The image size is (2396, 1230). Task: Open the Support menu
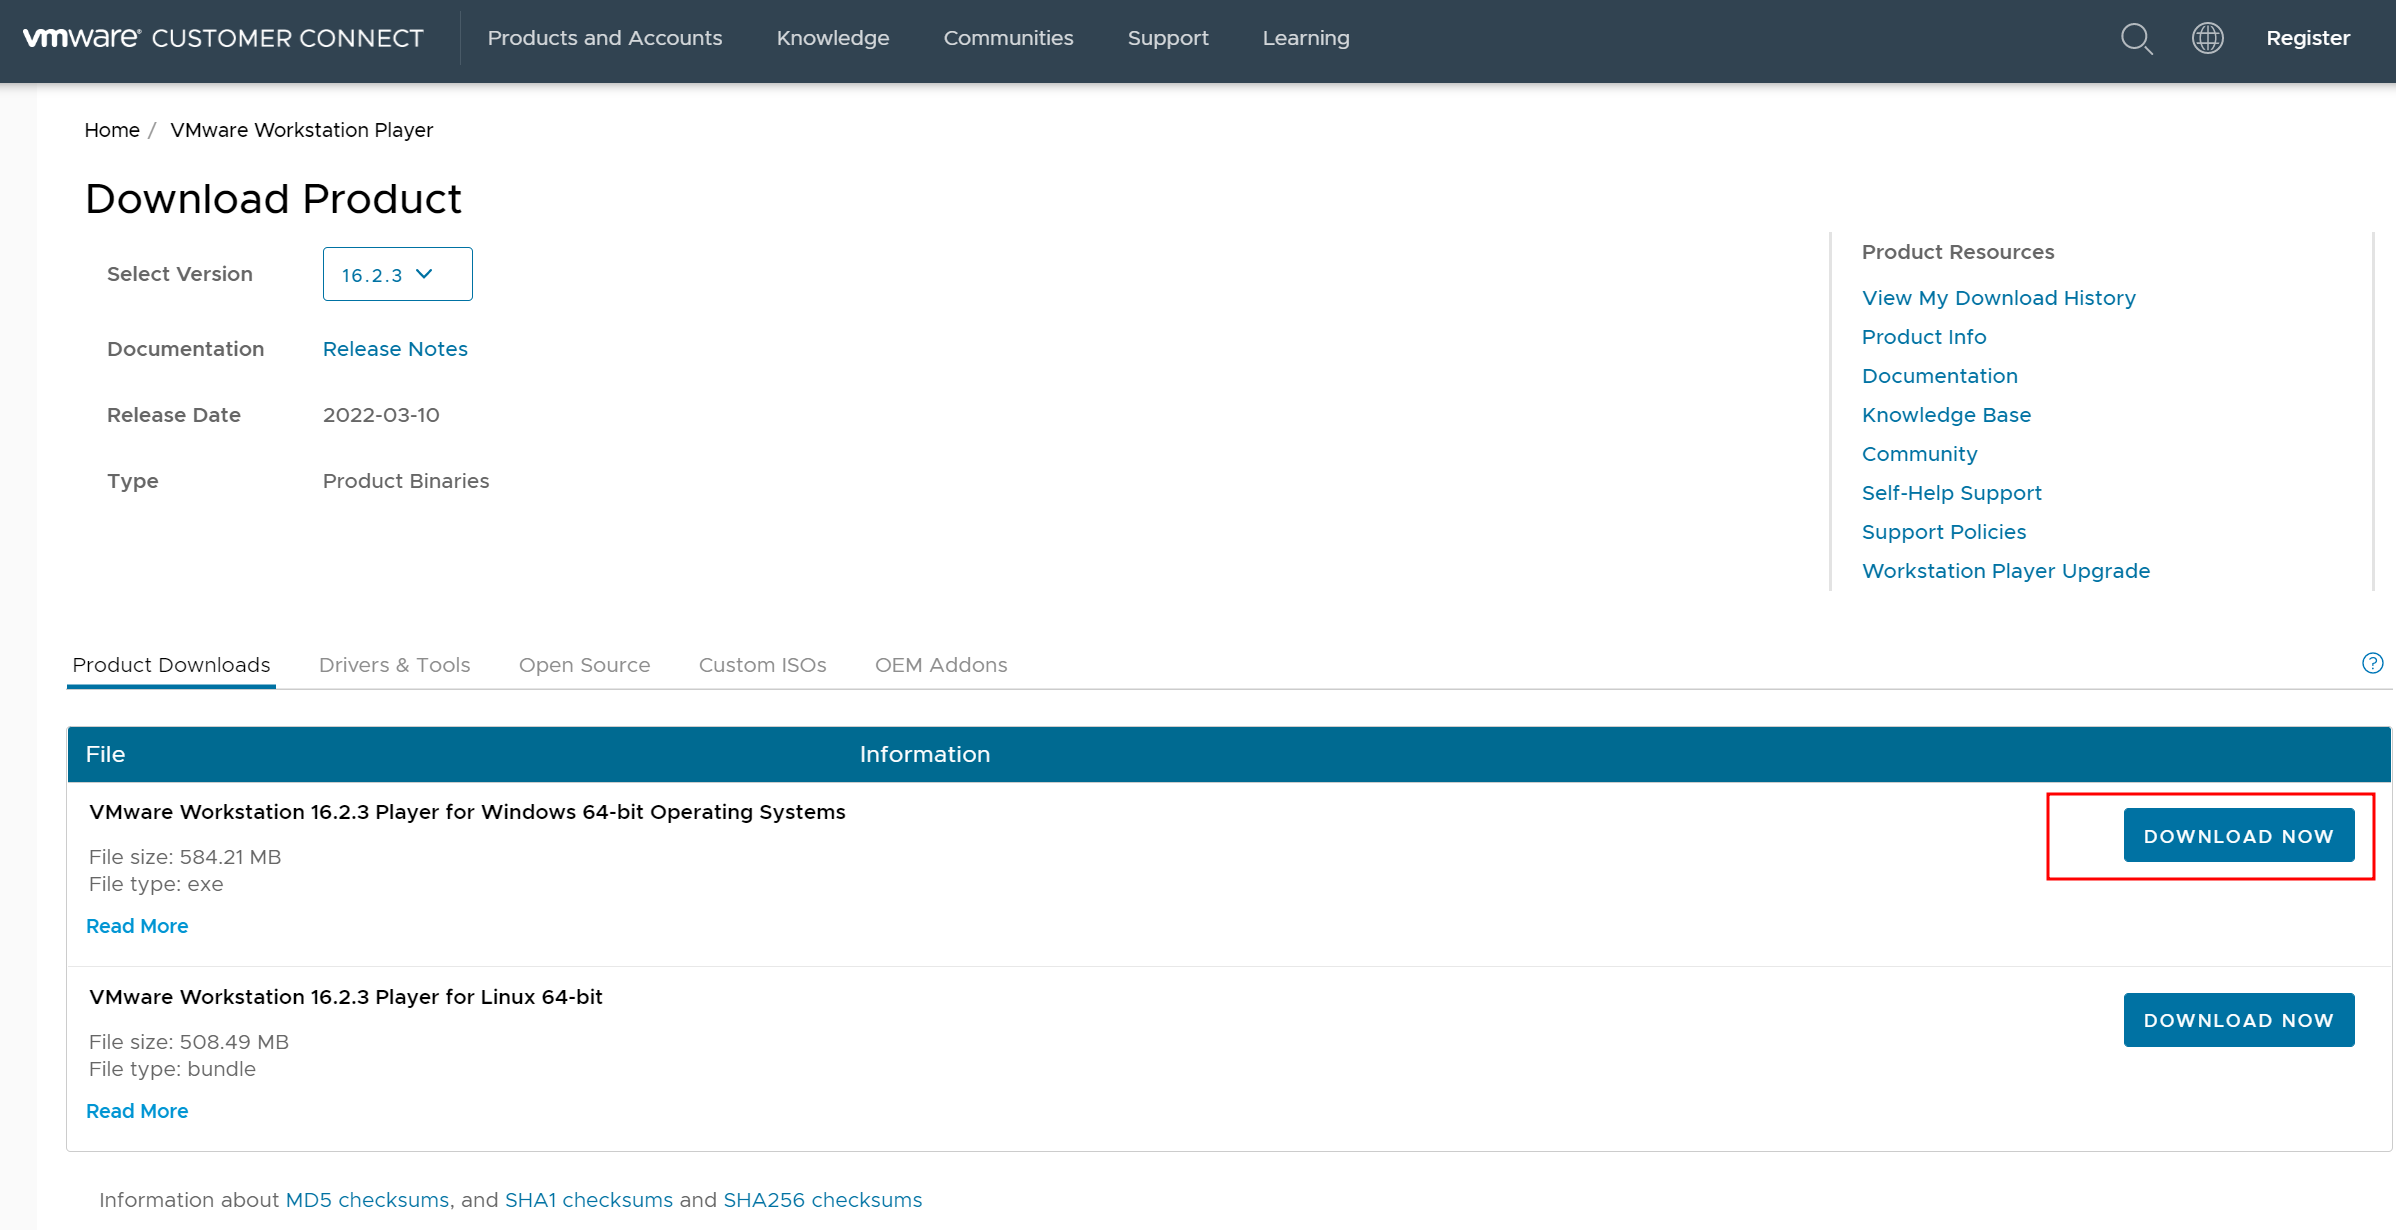(x=1167, y=38)
